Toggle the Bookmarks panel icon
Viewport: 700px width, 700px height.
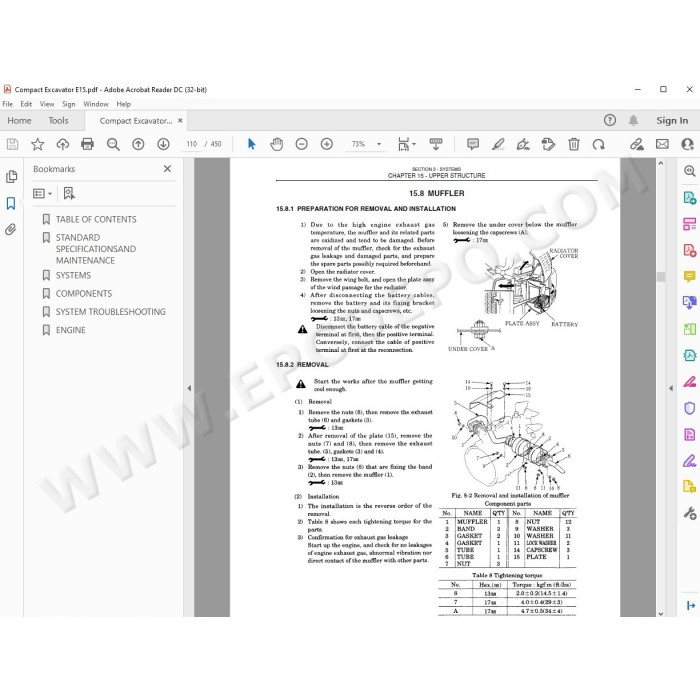click(11, 204)
